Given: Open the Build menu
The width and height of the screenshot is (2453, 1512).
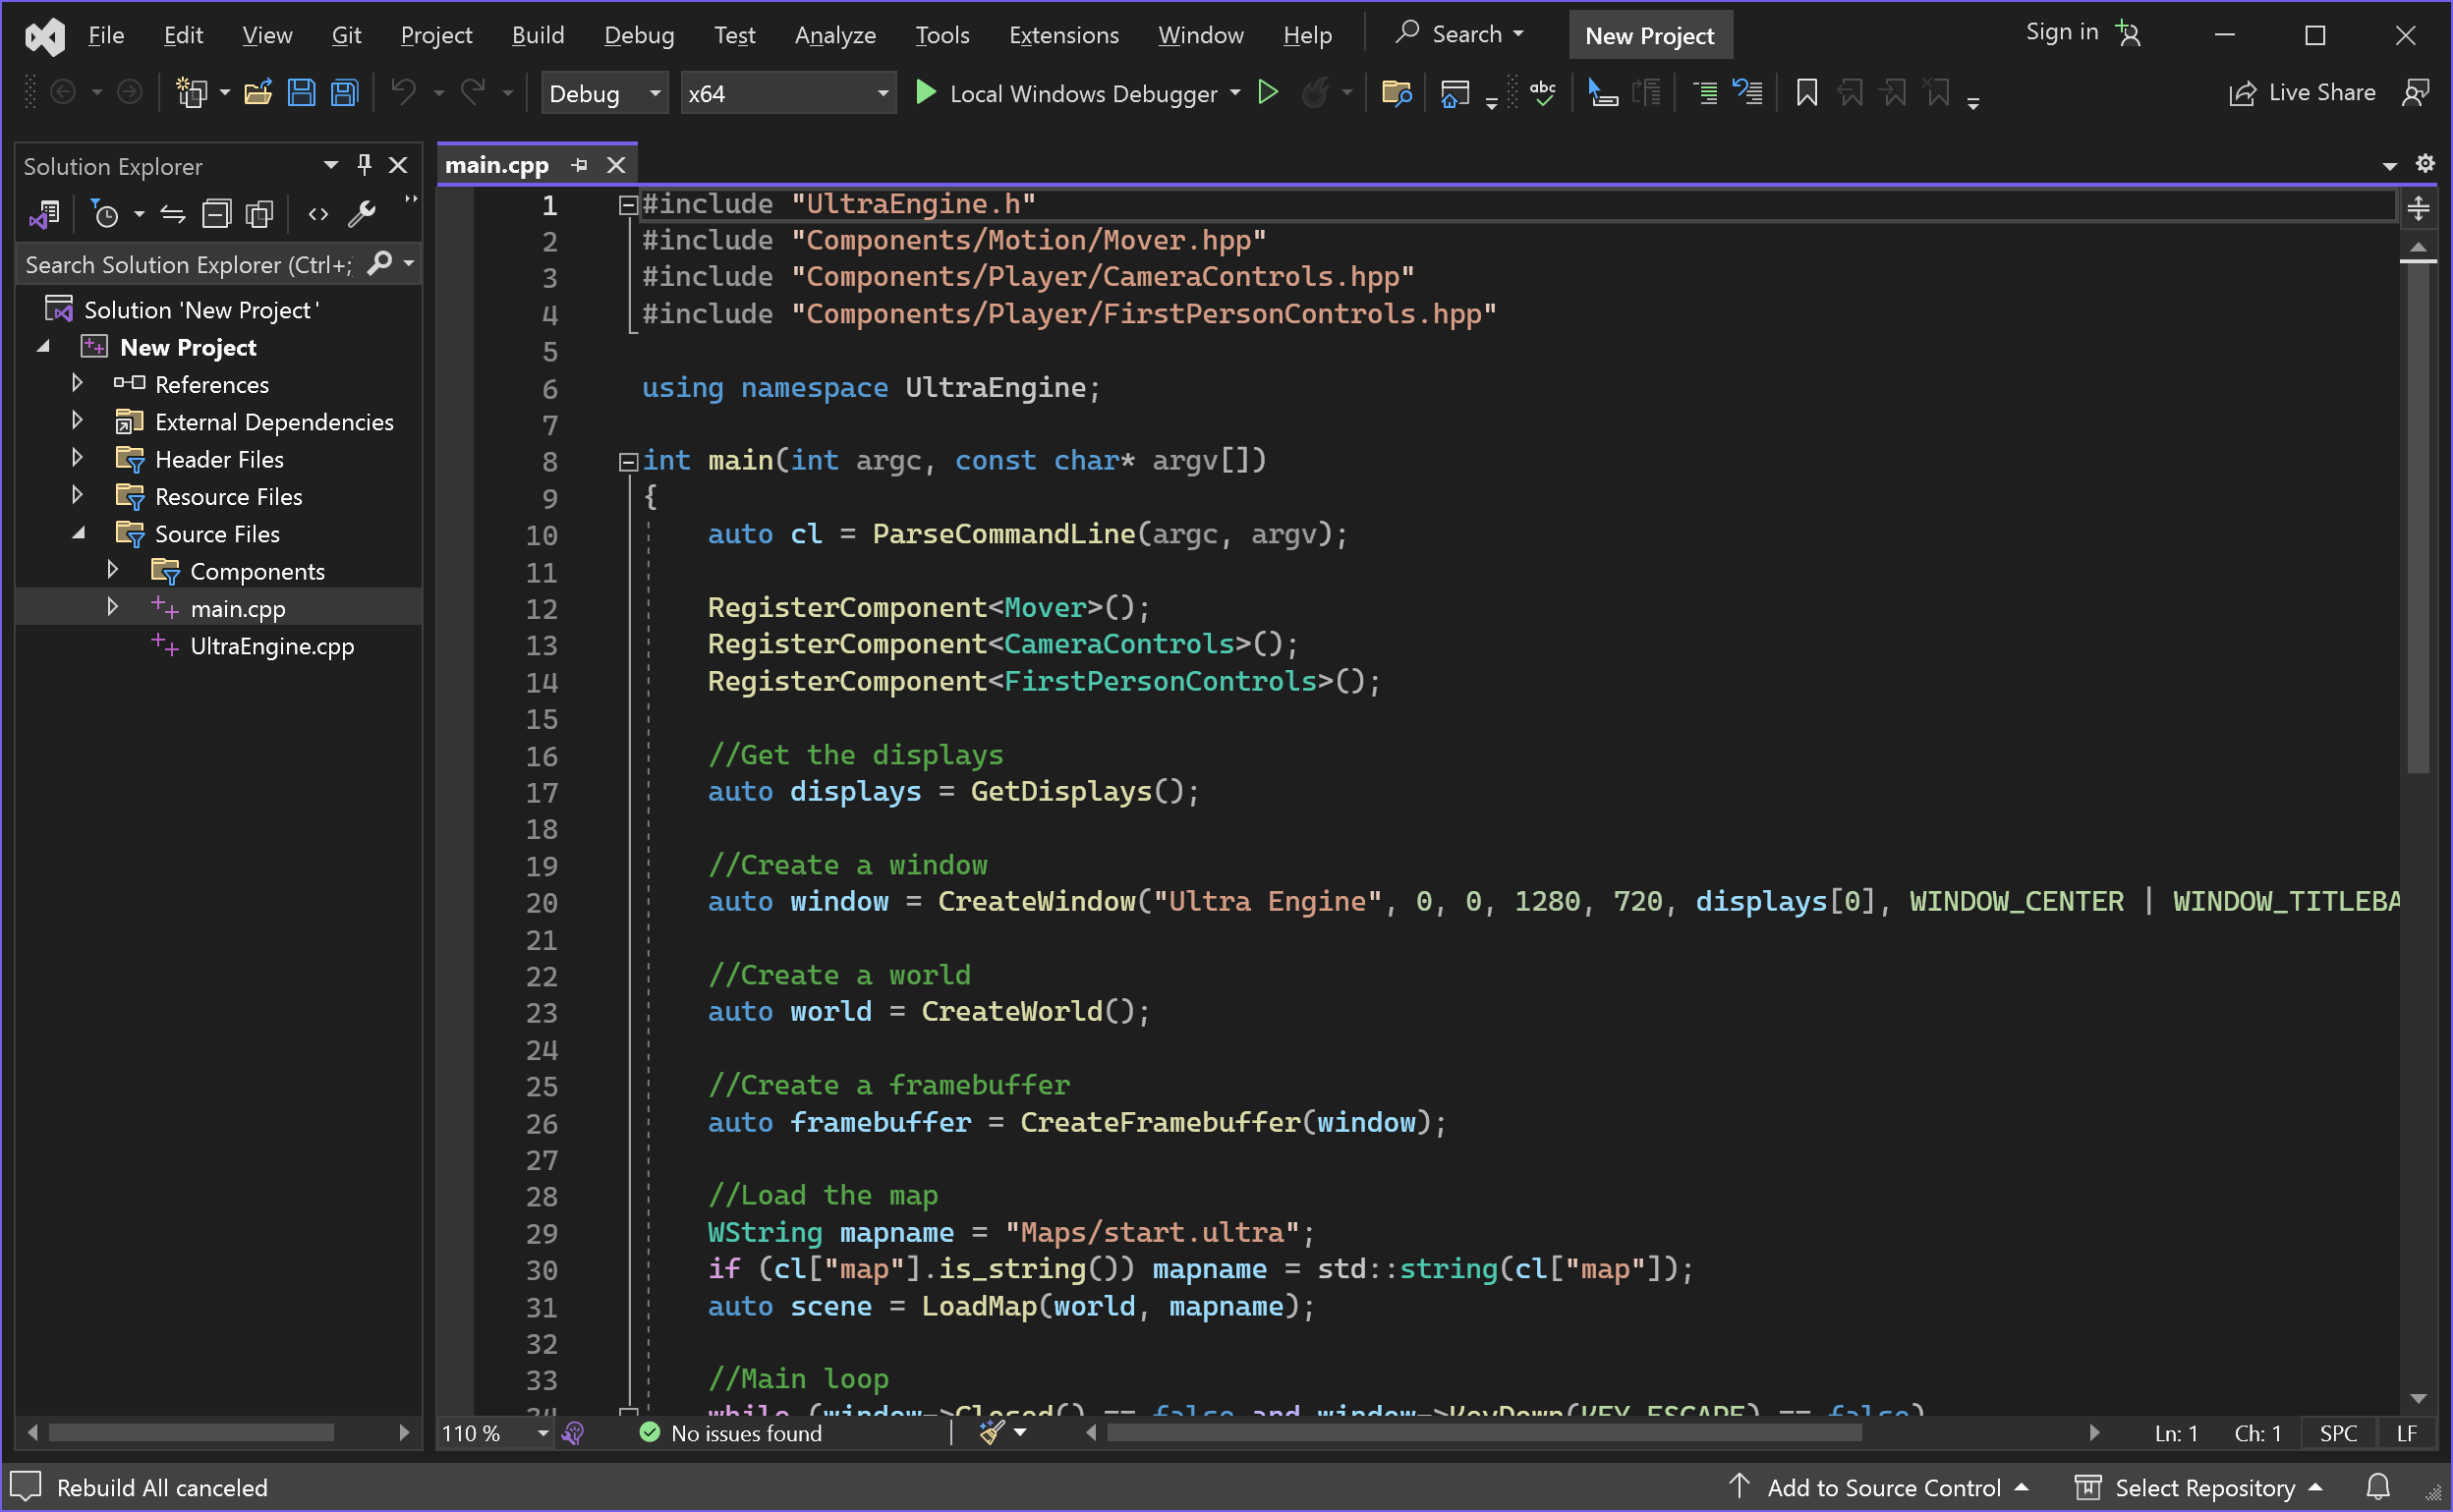Looking at the screenshot, I should click(x=538, y=35).
